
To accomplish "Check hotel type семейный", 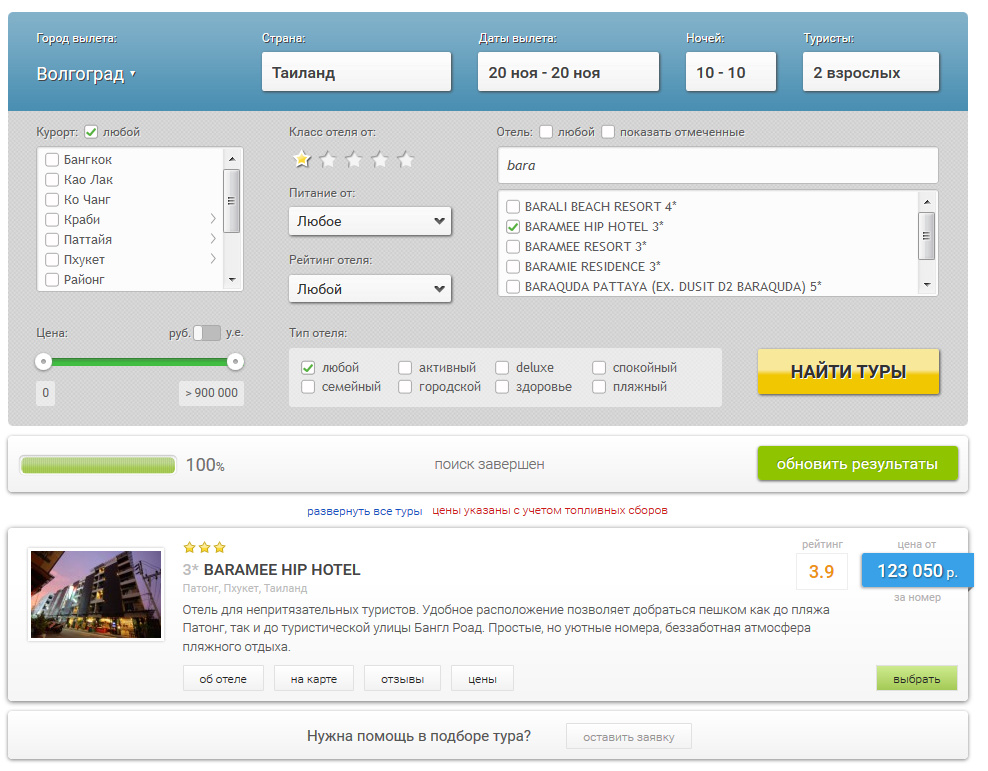I will (x=308, y=387).
